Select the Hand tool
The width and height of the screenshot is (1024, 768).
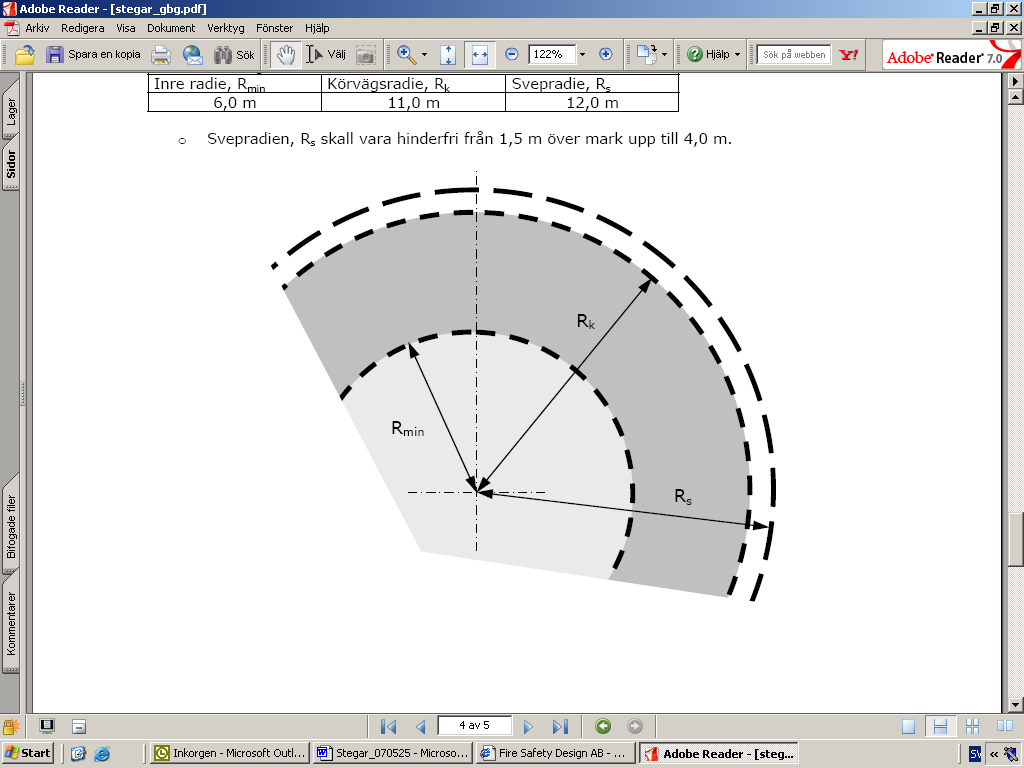[285, 55]
